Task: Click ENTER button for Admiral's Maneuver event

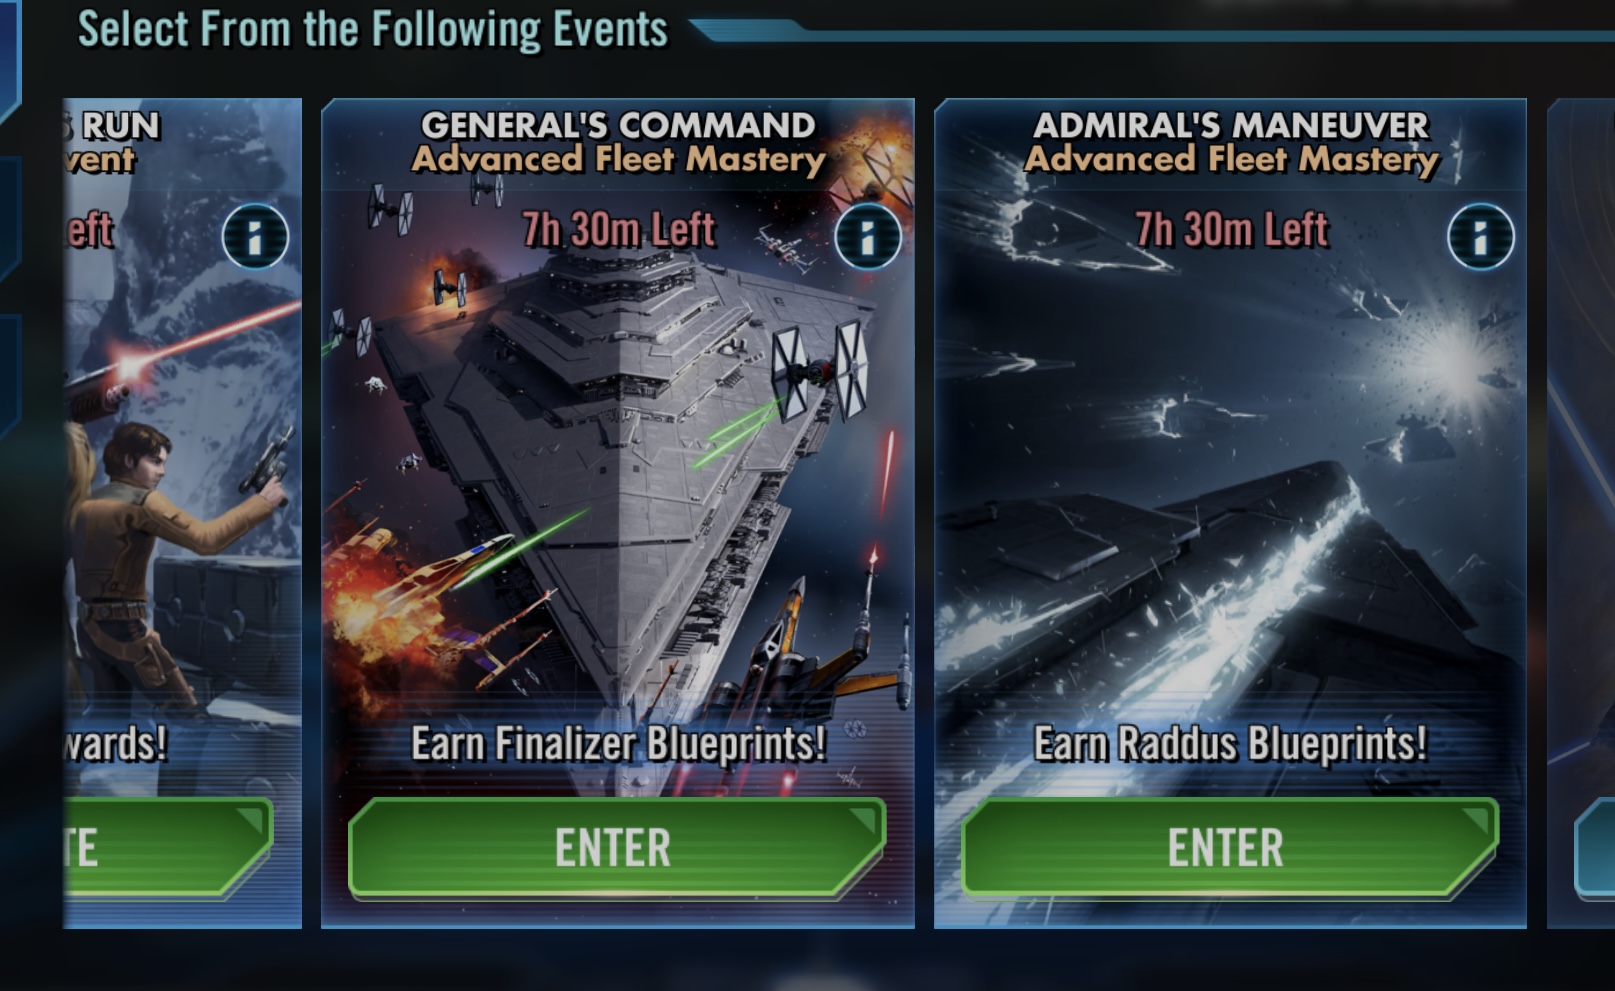Action: click(x=1229, y=847)
